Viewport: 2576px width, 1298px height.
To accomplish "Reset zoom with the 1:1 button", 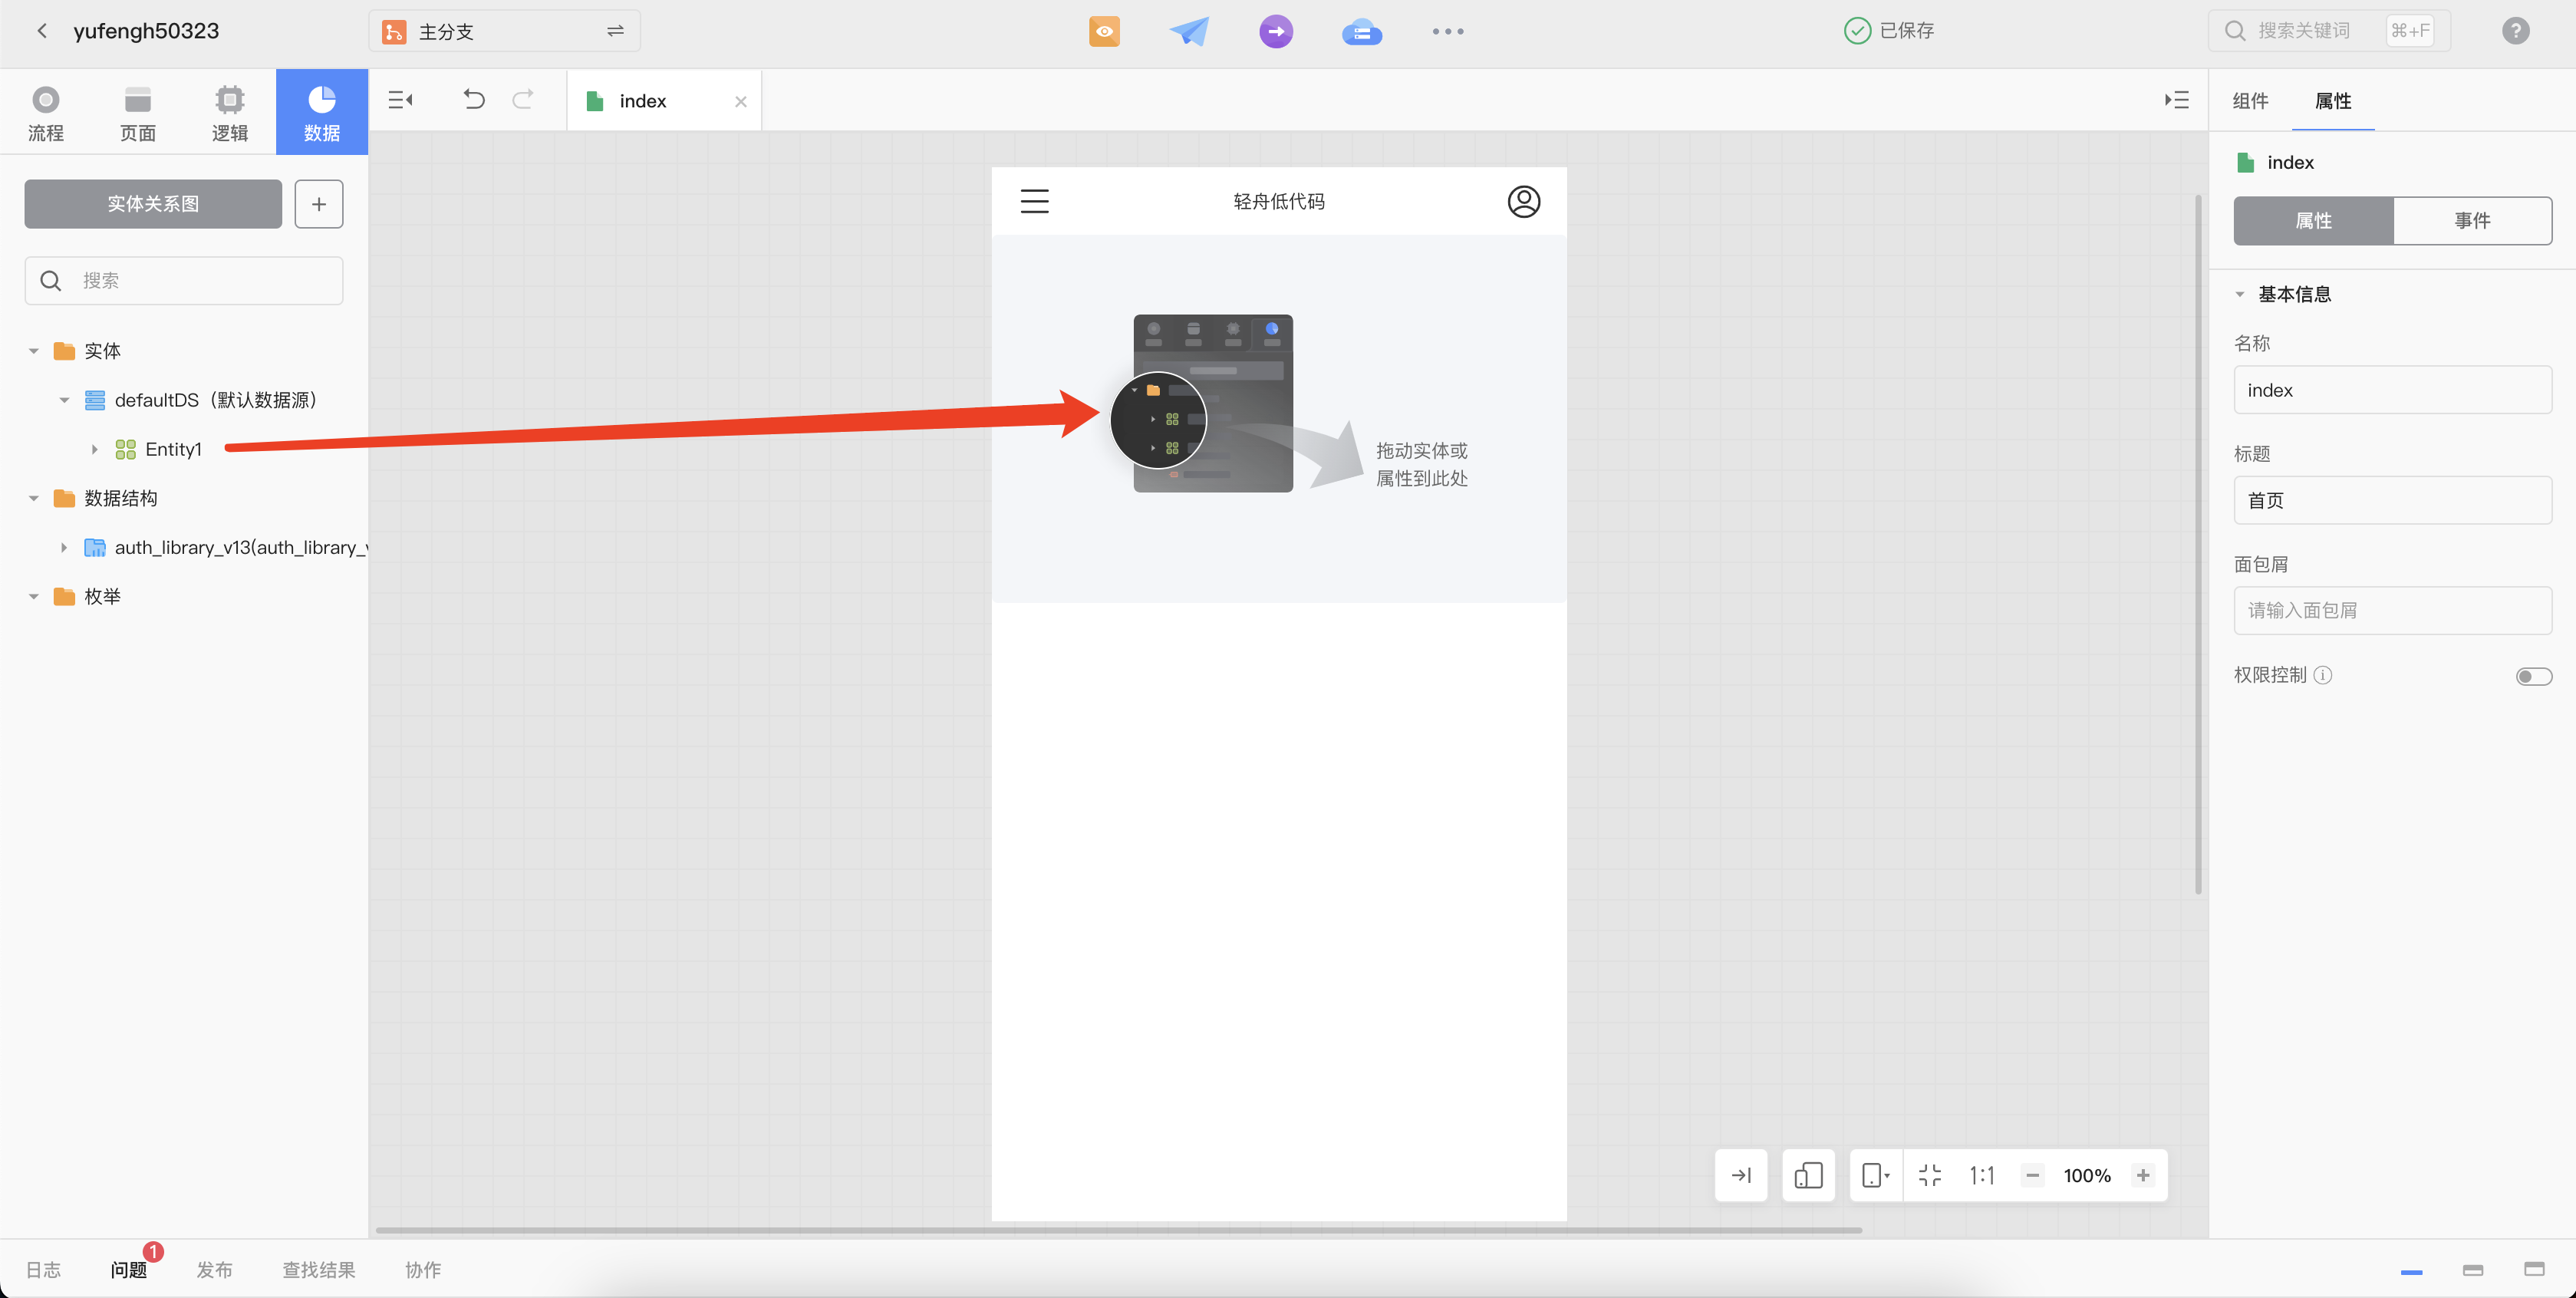I will pyautogui.click(x=1981, y=1175).
